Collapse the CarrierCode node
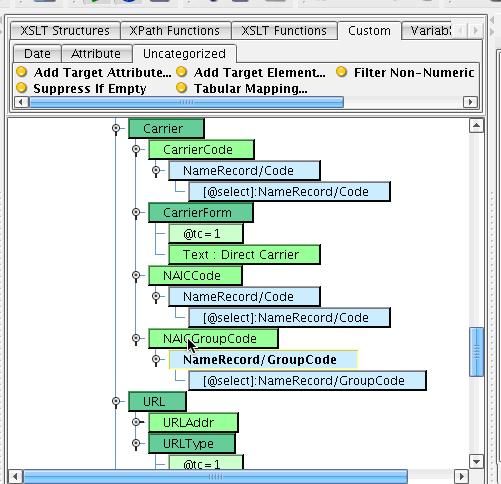Viewport: 501px width, 484px height. (x=136, y=149)
